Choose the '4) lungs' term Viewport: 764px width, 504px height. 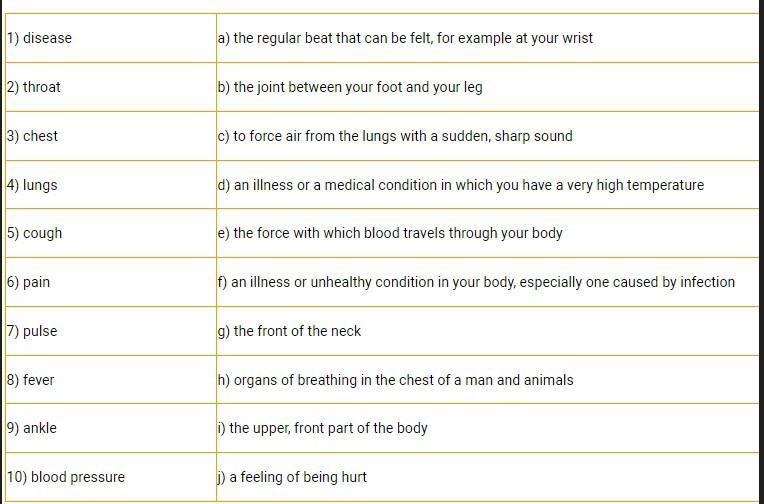[33, 185]
